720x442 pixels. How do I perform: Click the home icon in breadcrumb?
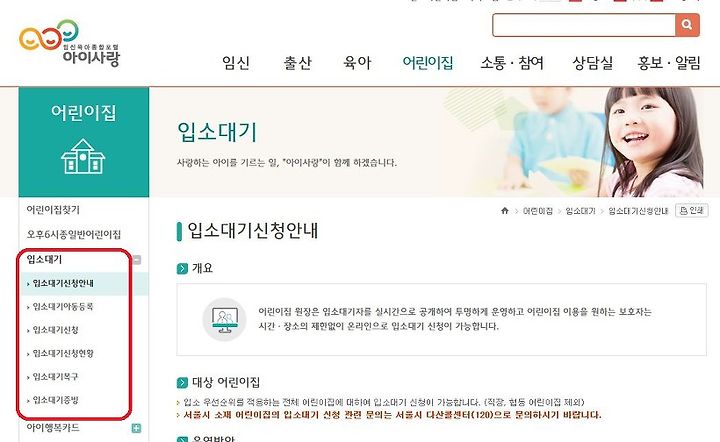505,211
